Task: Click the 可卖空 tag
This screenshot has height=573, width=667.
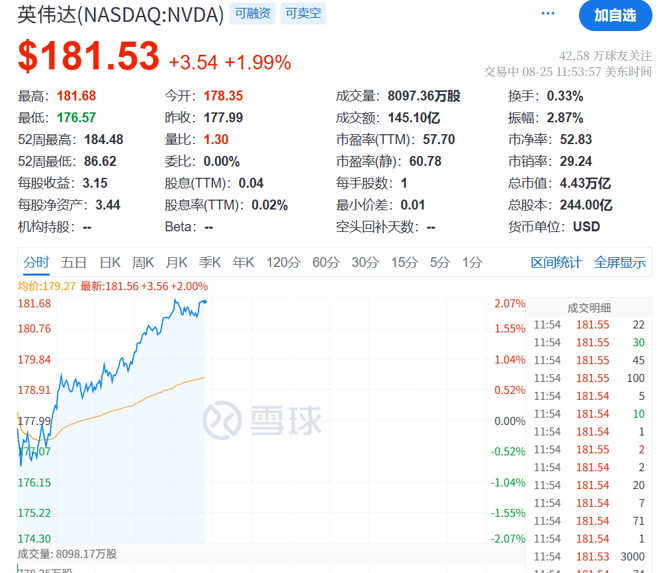Action: point(303,13)
